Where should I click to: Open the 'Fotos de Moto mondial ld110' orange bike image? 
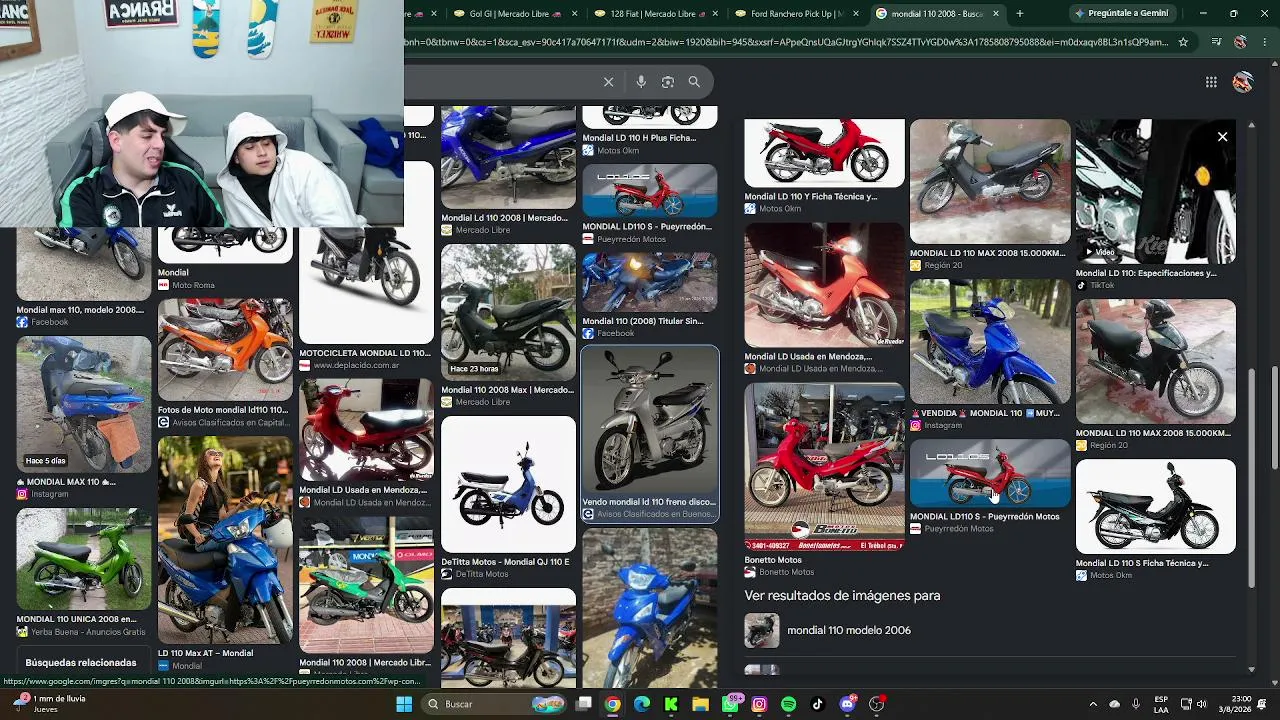coord(225,349)
